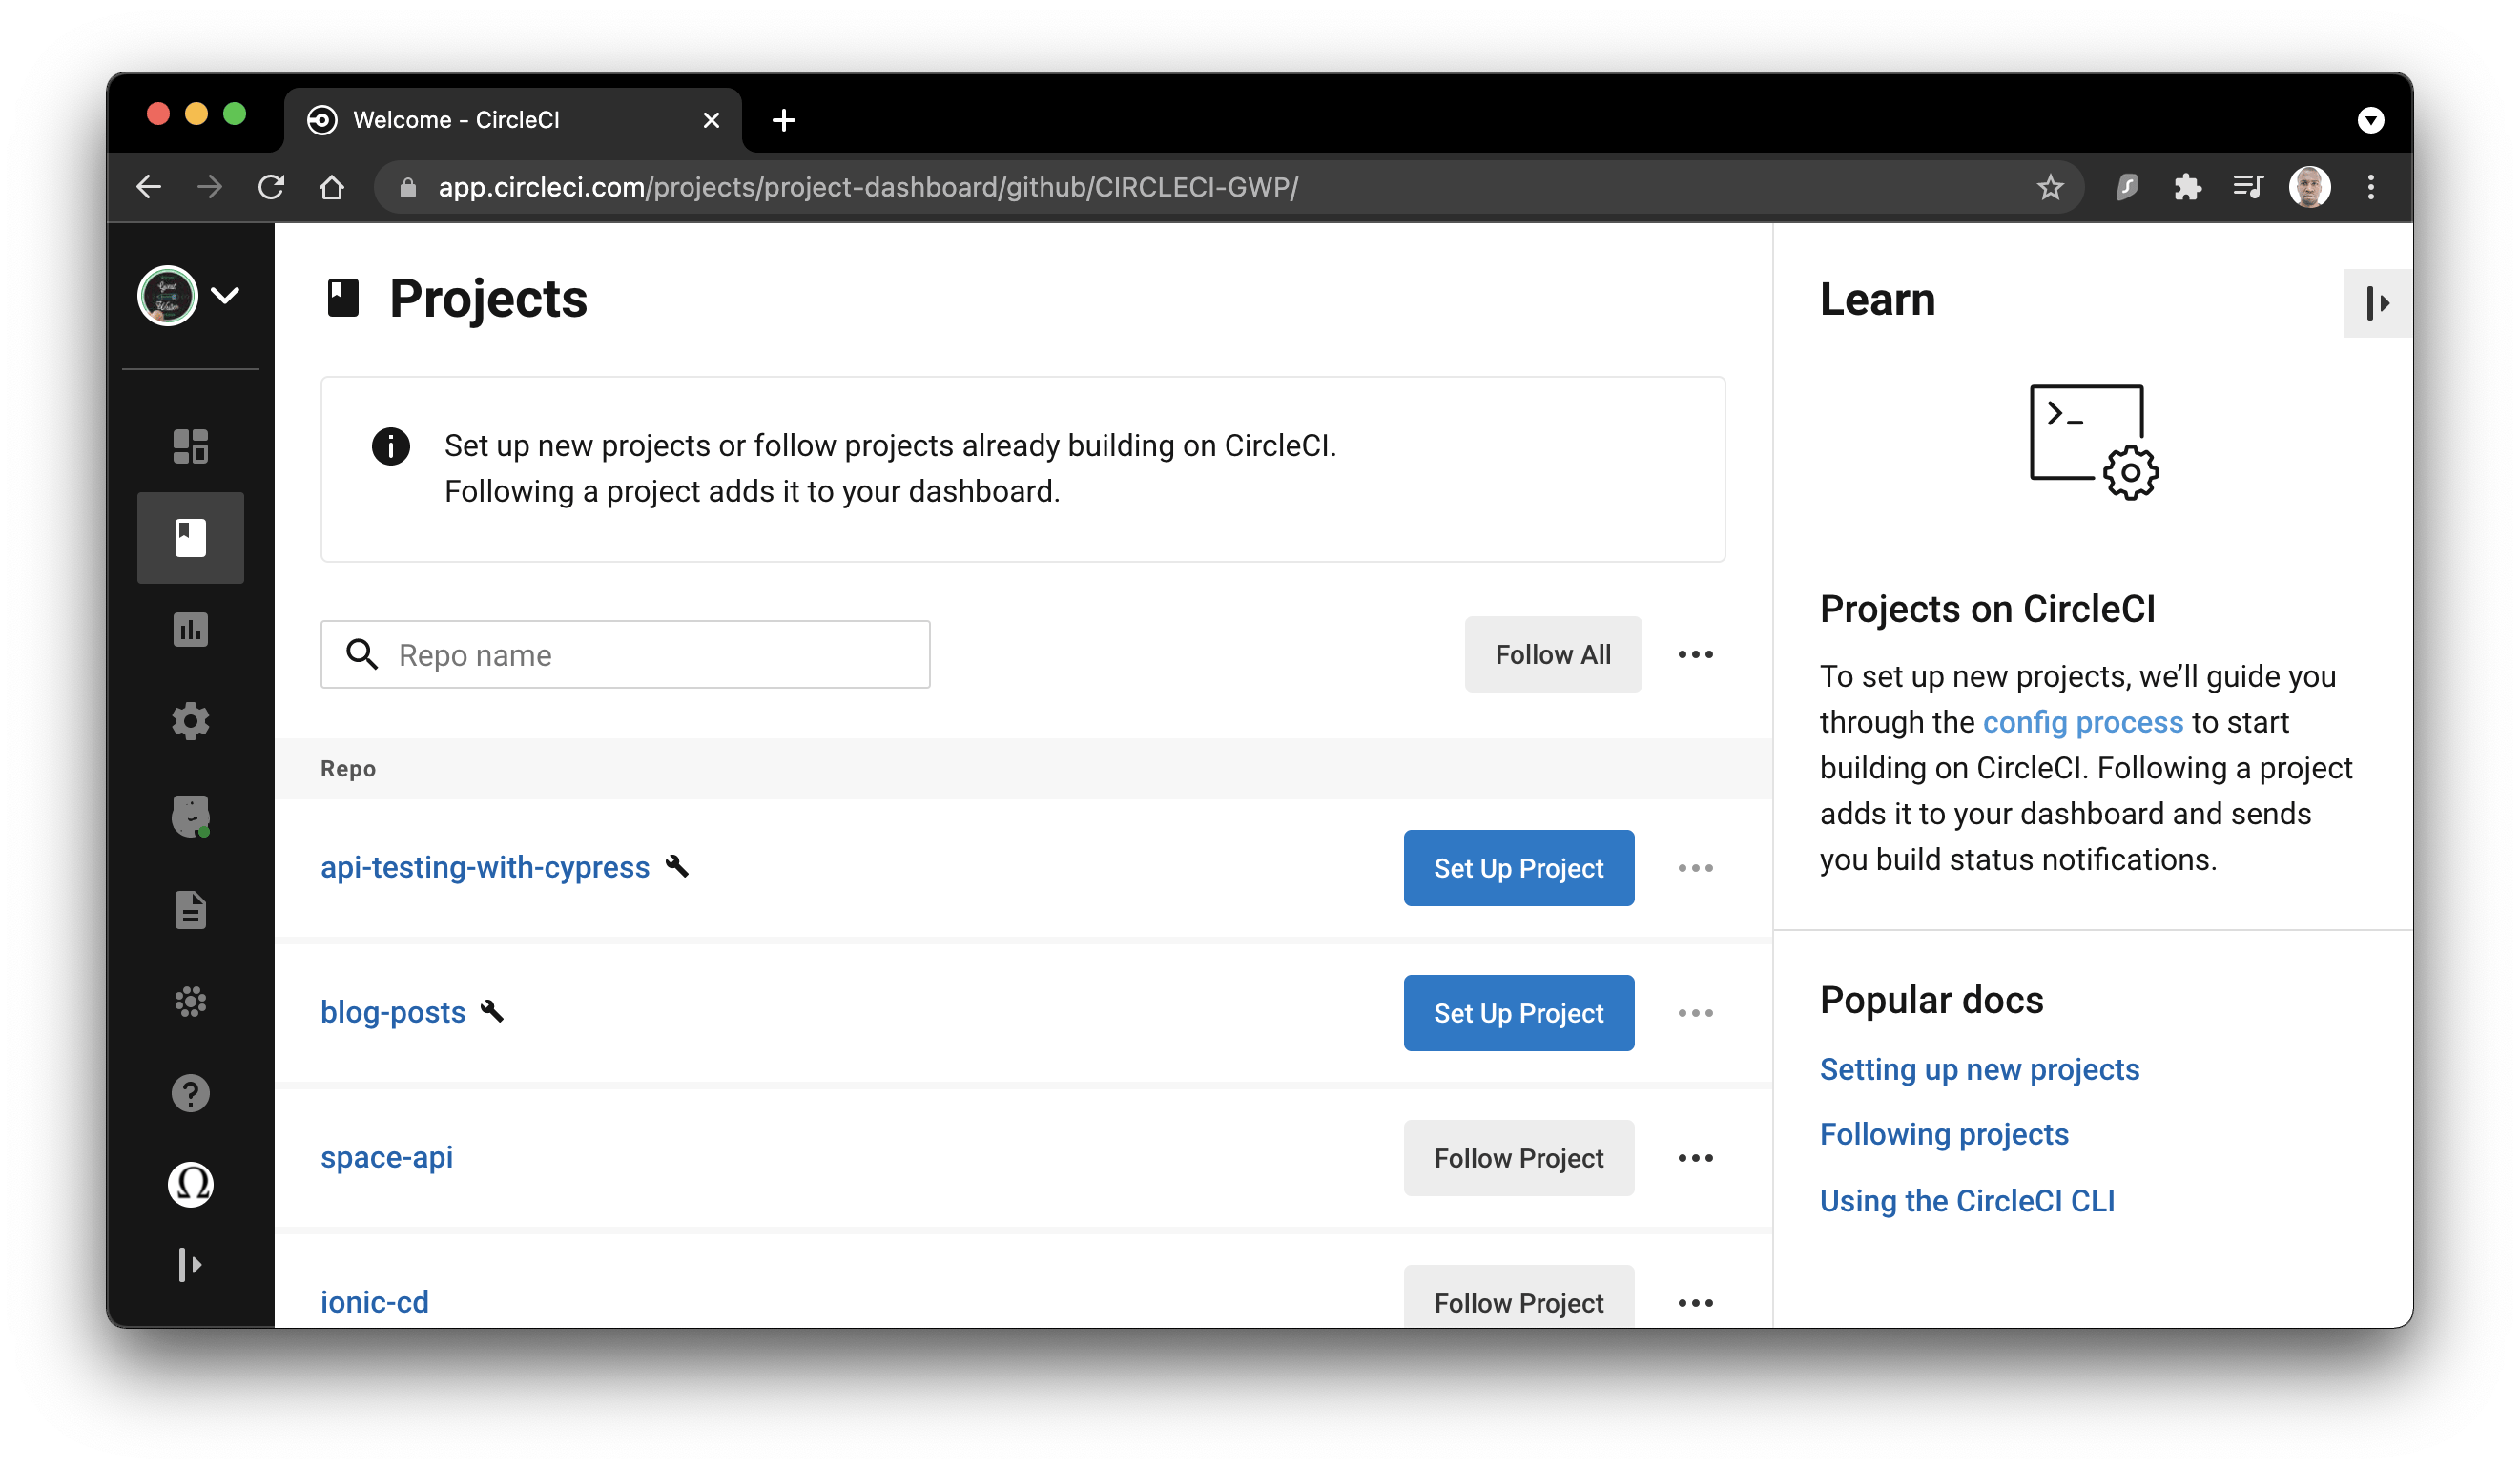The width and height of the screenshot is (2520, 1469).
Task: Click the Help question-mark icon
Action: click(190, 1092)
